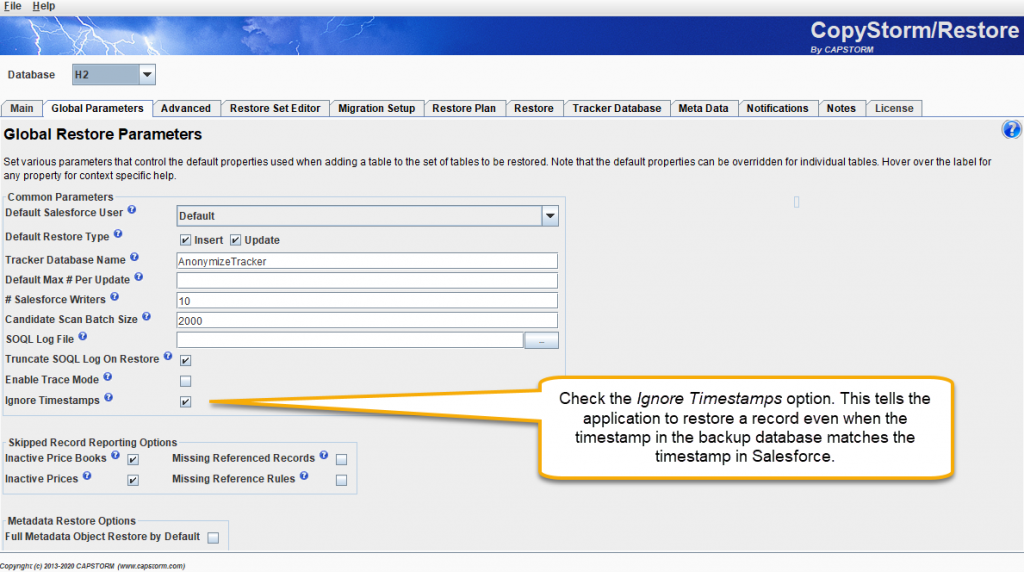1024x572 pixels.
Task: Click the SOQL Log File path field
Action: click(350, 340)
